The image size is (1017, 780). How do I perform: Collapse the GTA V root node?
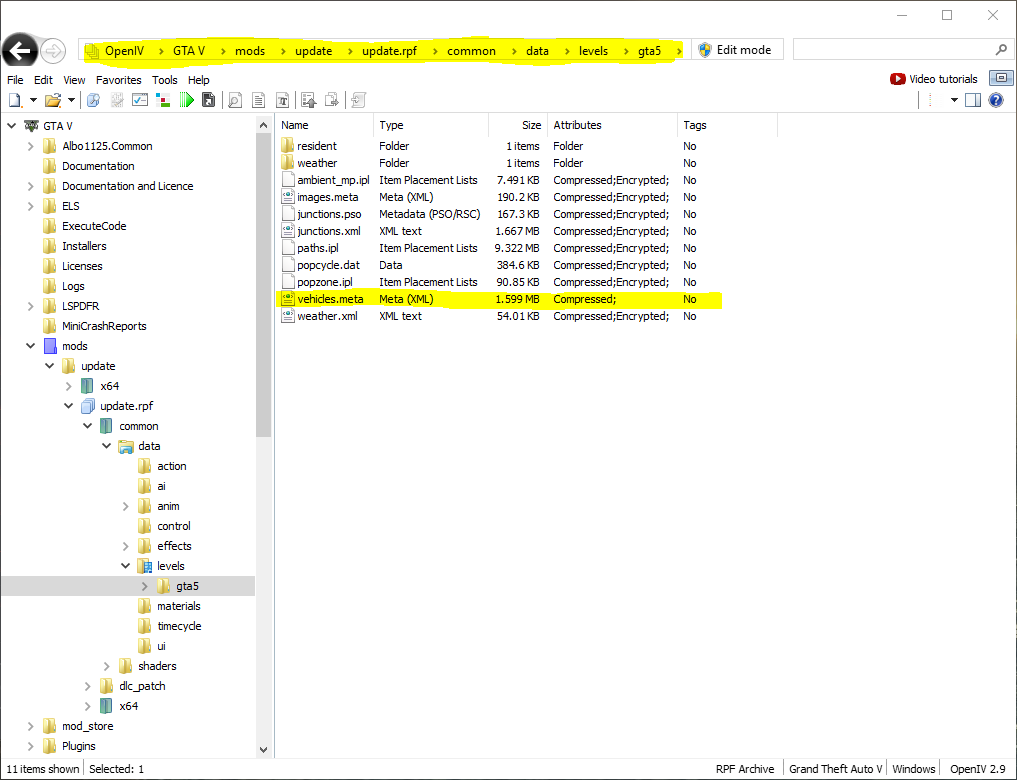click(12, 126)
